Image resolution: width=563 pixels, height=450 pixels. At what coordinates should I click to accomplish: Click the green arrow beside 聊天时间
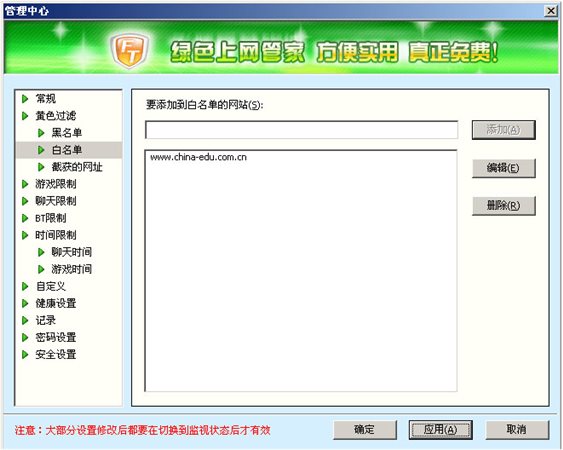41,252
